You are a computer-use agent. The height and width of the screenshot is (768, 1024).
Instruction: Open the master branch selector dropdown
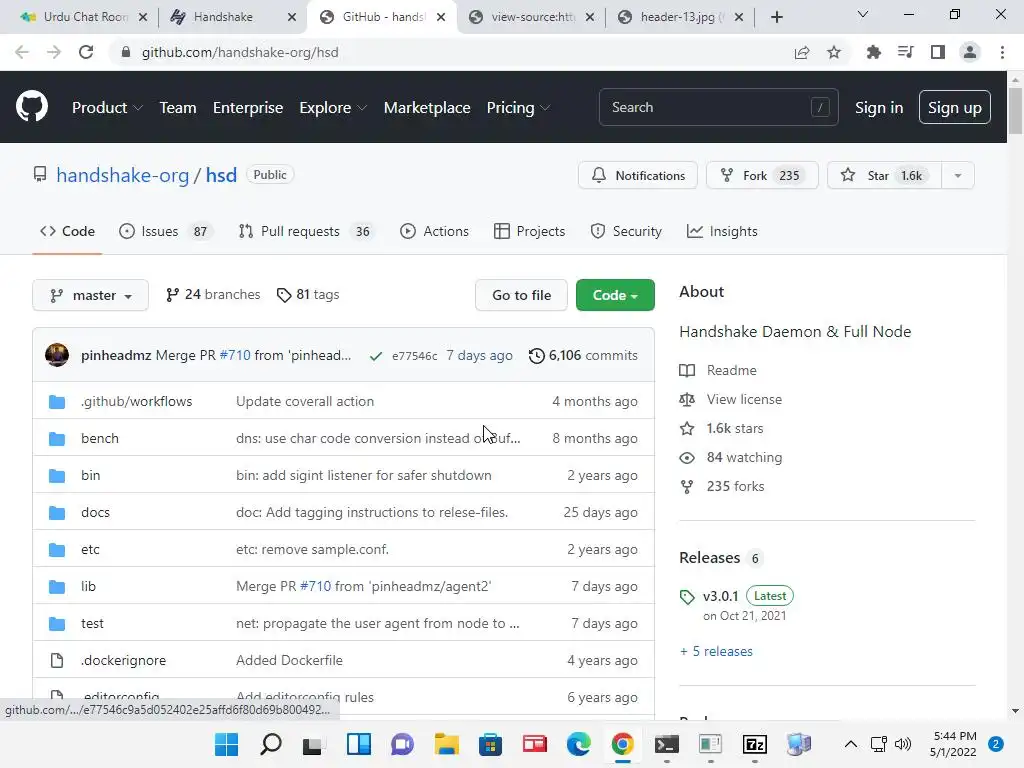(x=90, y=295)
